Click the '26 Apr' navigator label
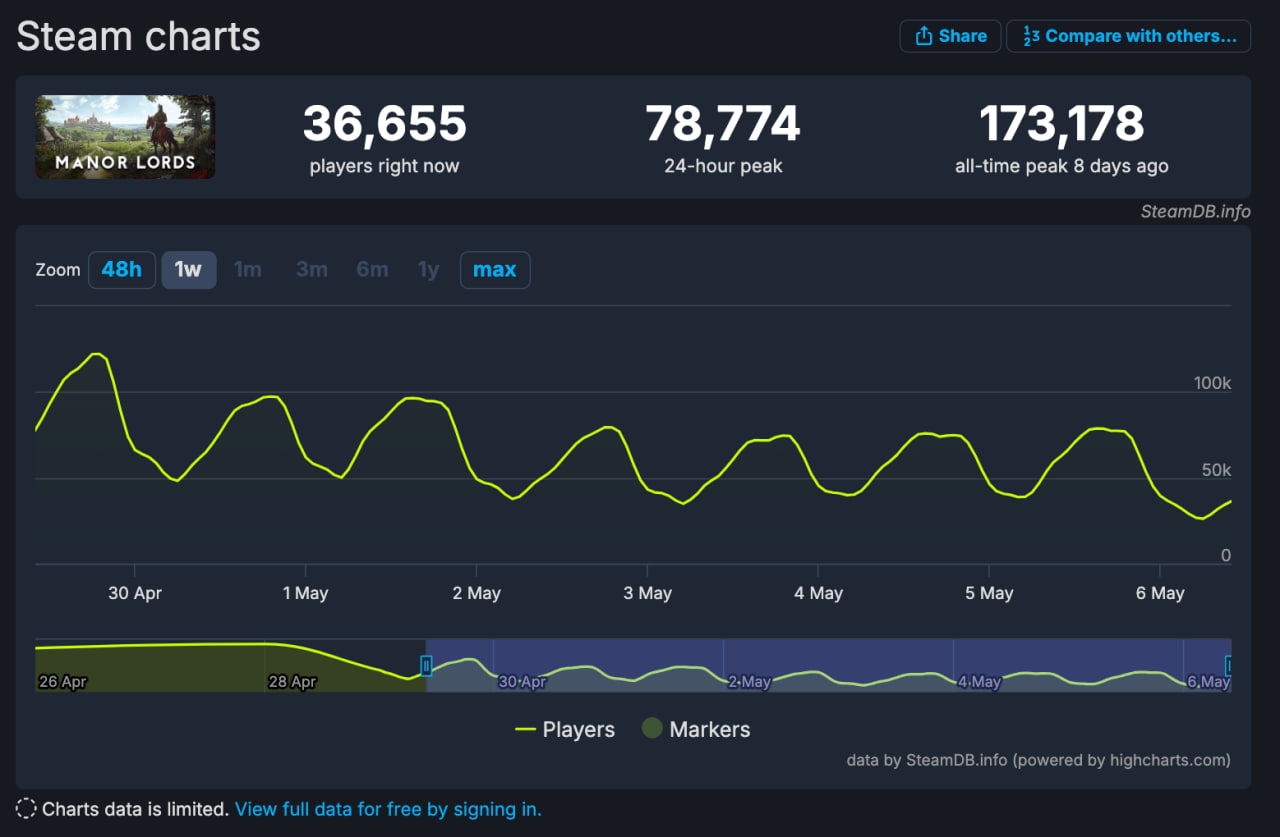1280x837 pixels. (63, 682)
